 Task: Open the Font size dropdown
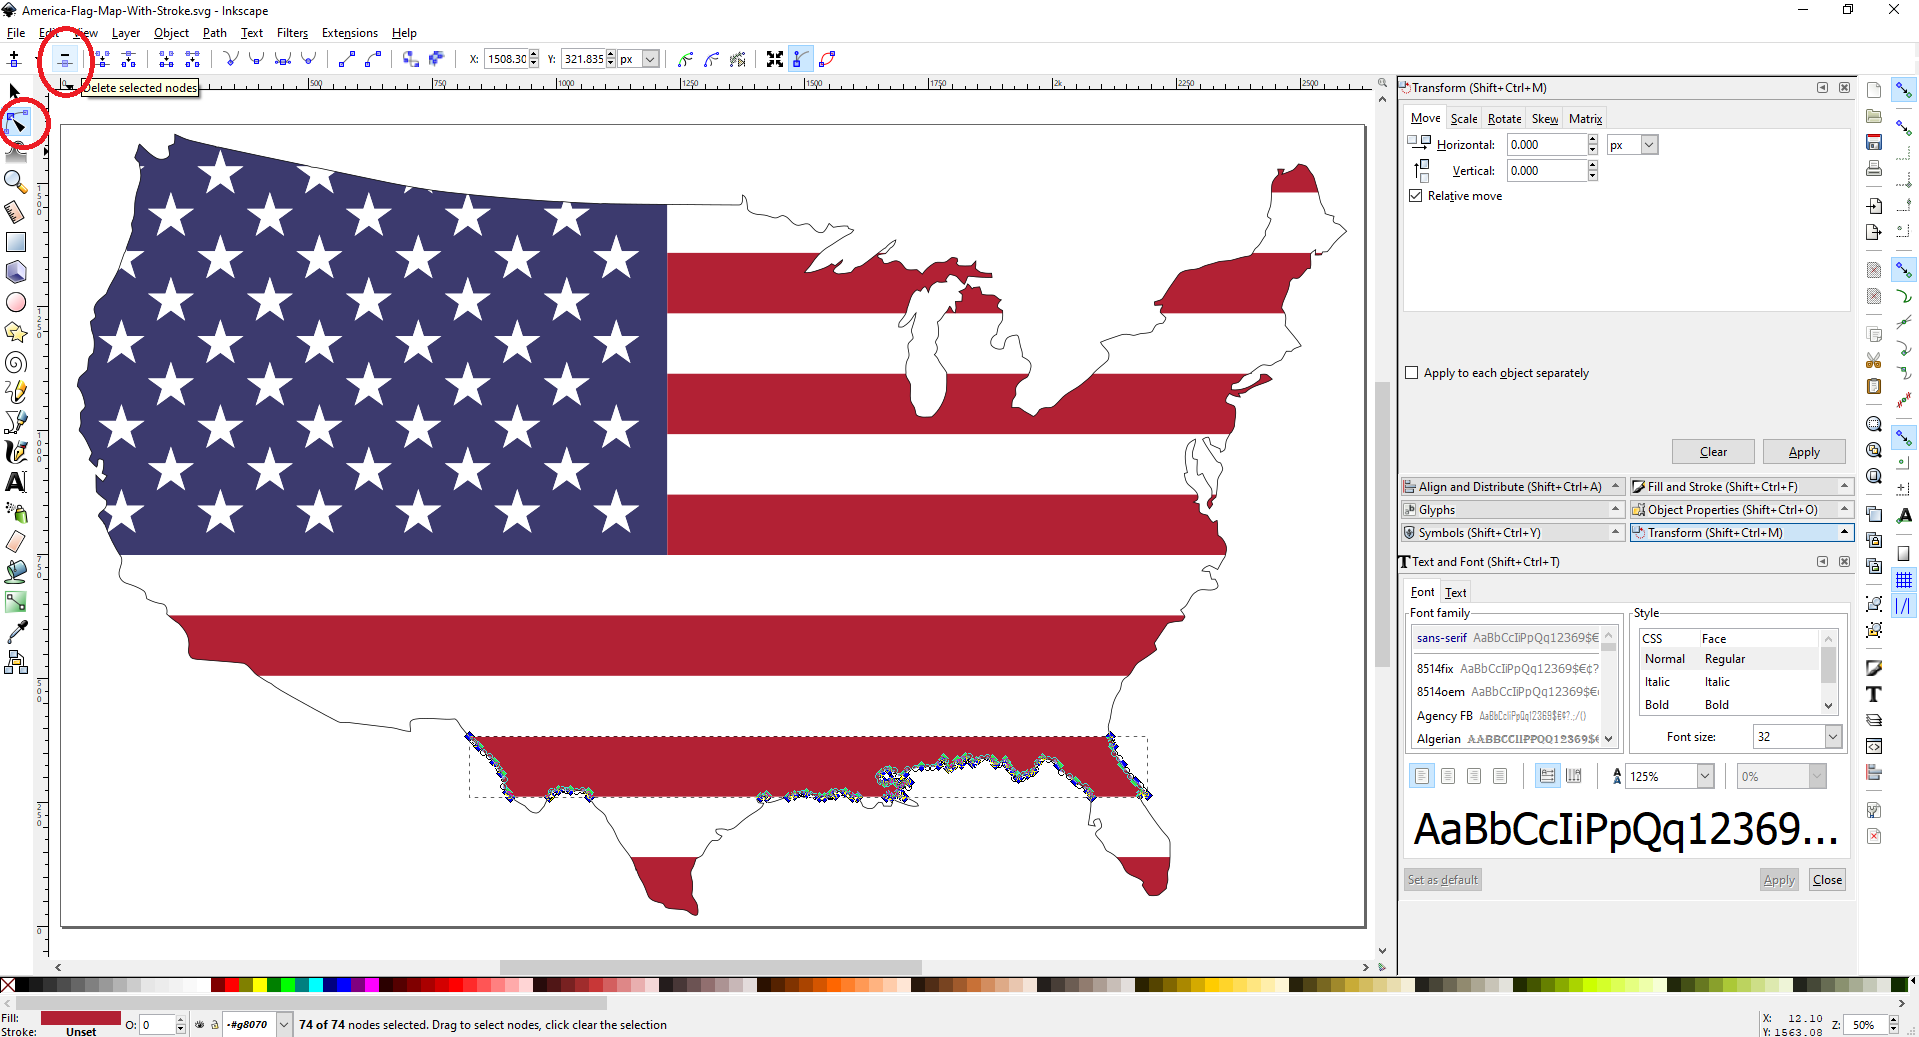[x=1833, y=737]
